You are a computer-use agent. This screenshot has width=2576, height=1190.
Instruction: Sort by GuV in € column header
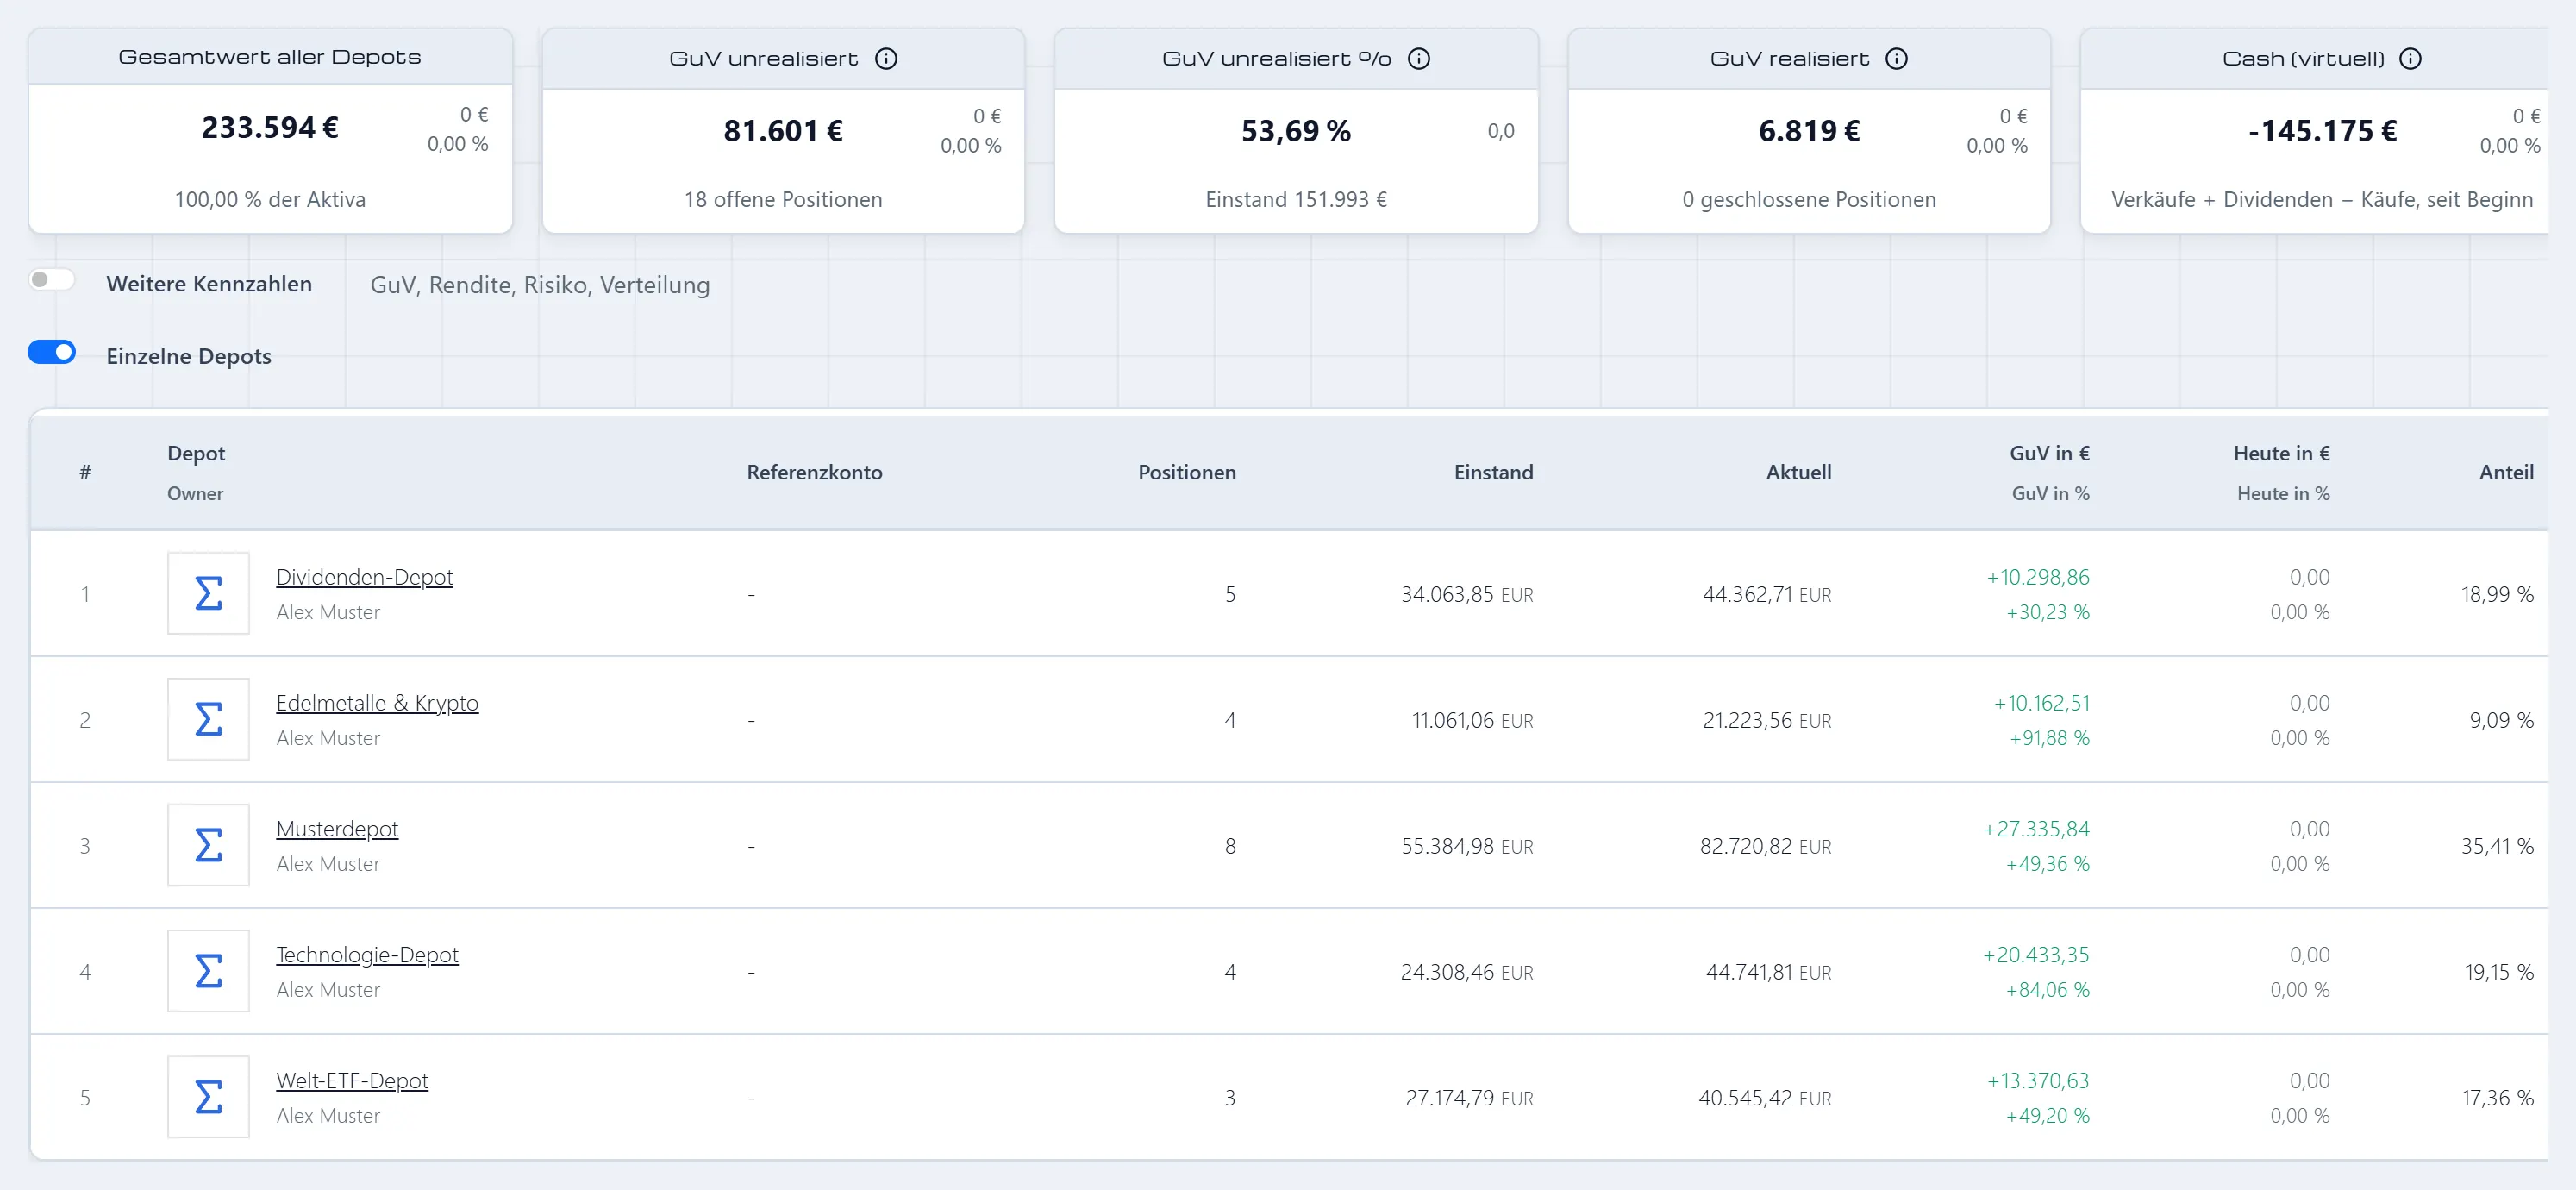coord(2049,453)
